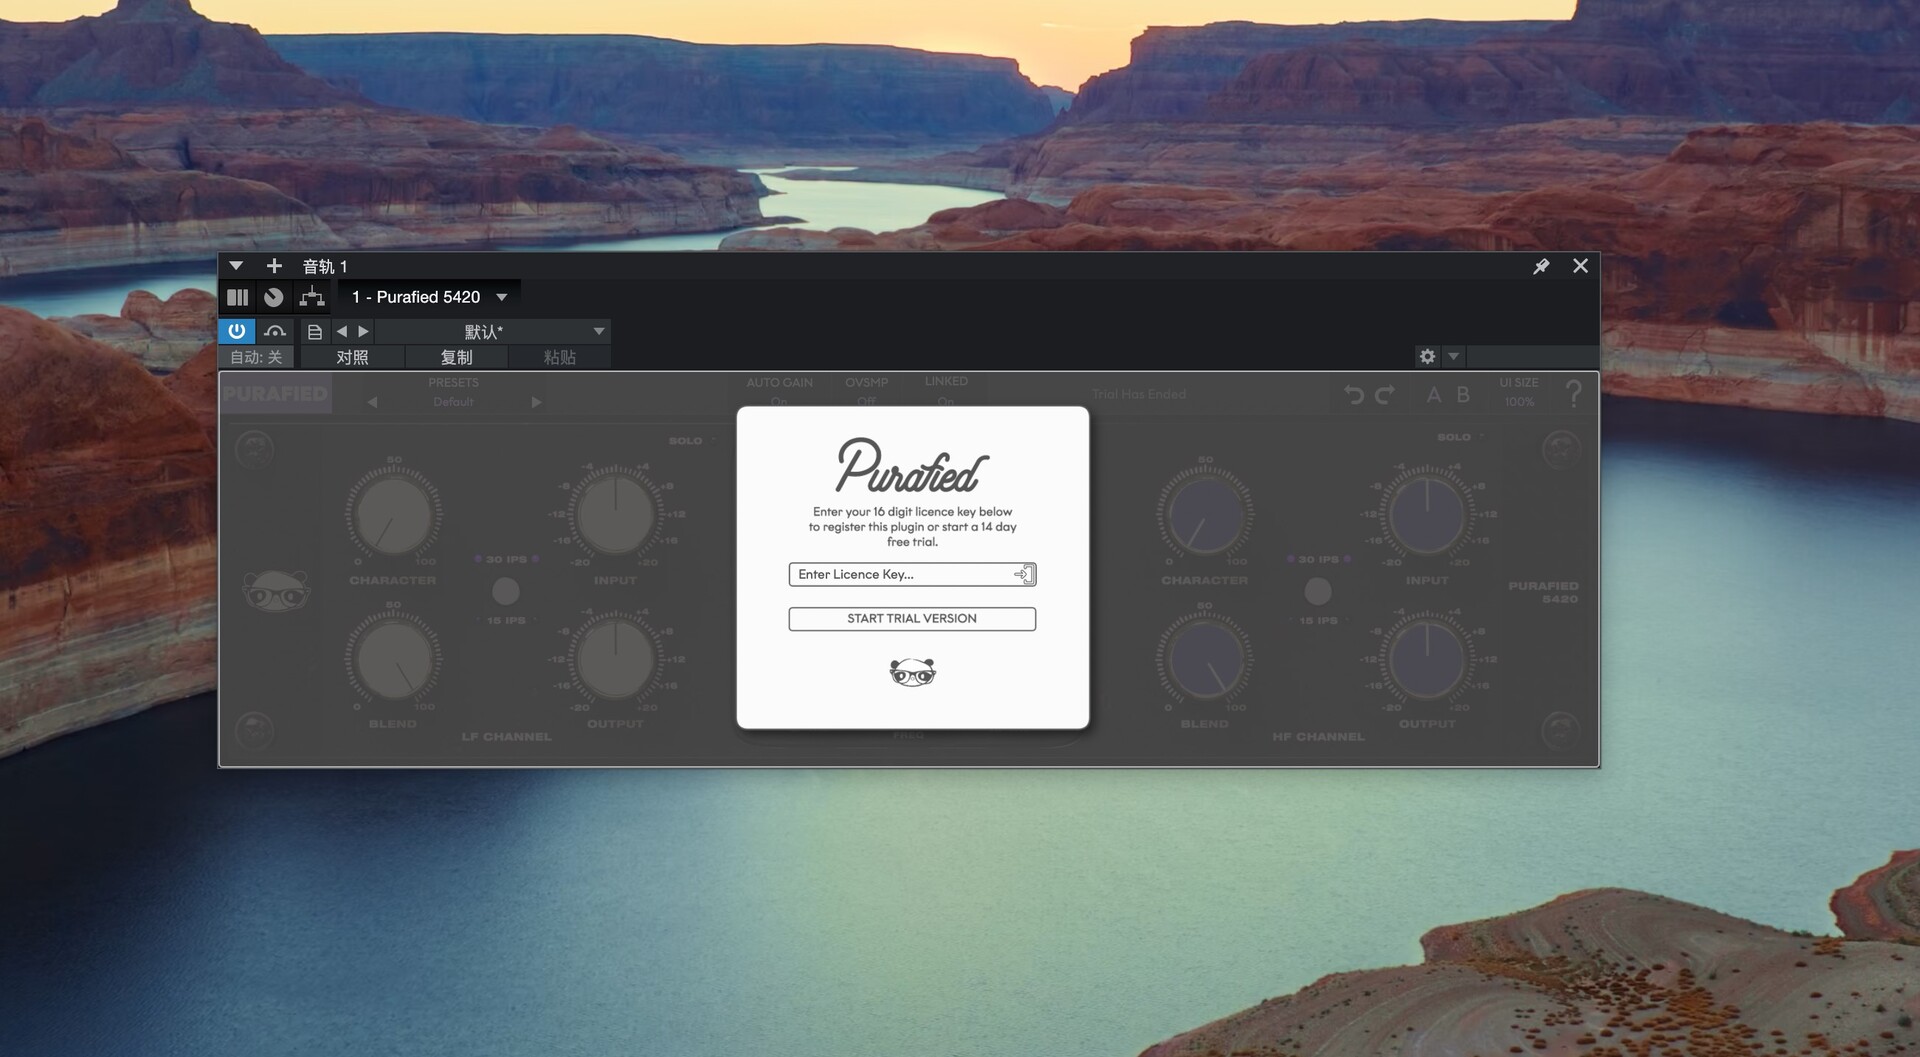Open the routing tree icon

(312, 297)
